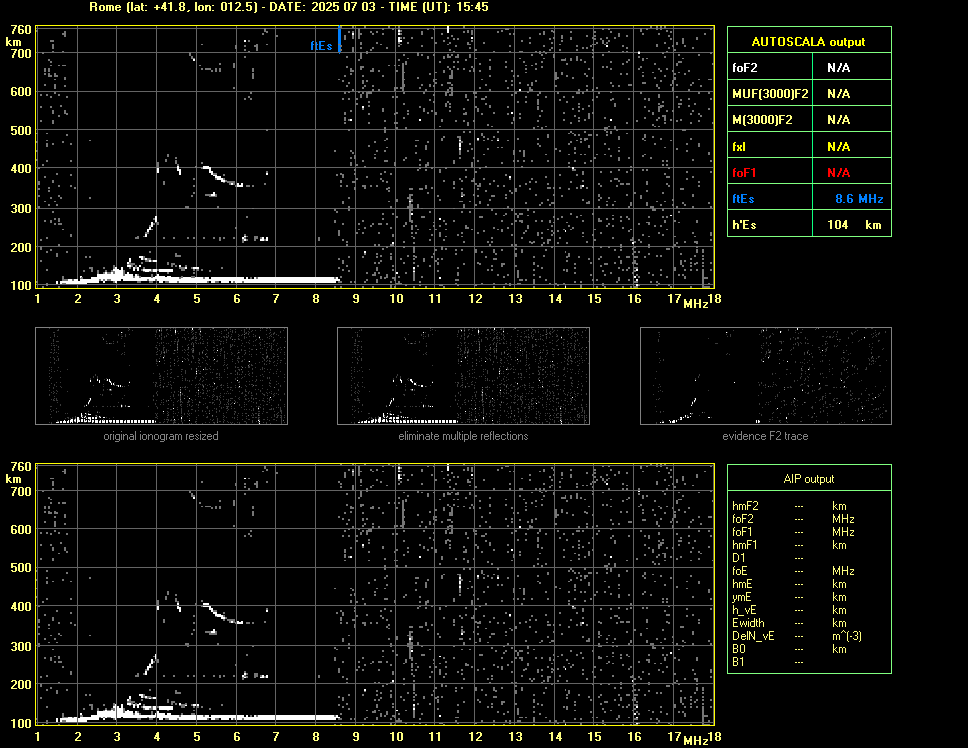968x748 pixels.
Task: Click the 'evidence F2 trace' caption
Action: coord(766,436)
